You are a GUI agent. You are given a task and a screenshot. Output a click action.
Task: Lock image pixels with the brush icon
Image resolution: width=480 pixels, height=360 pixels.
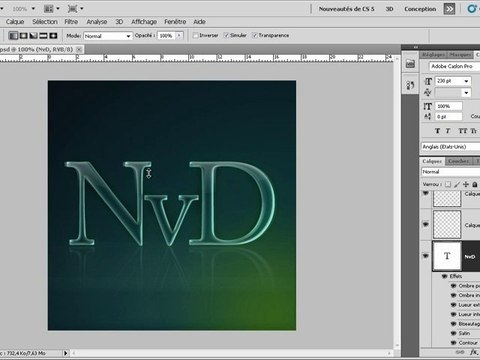pyautogui.click(x=457, y=184)
